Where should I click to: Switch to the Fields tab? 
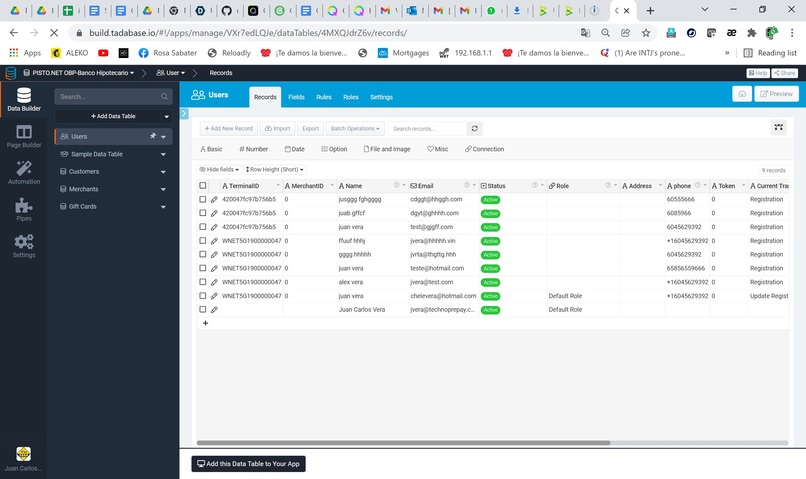(x=296, y=97)
